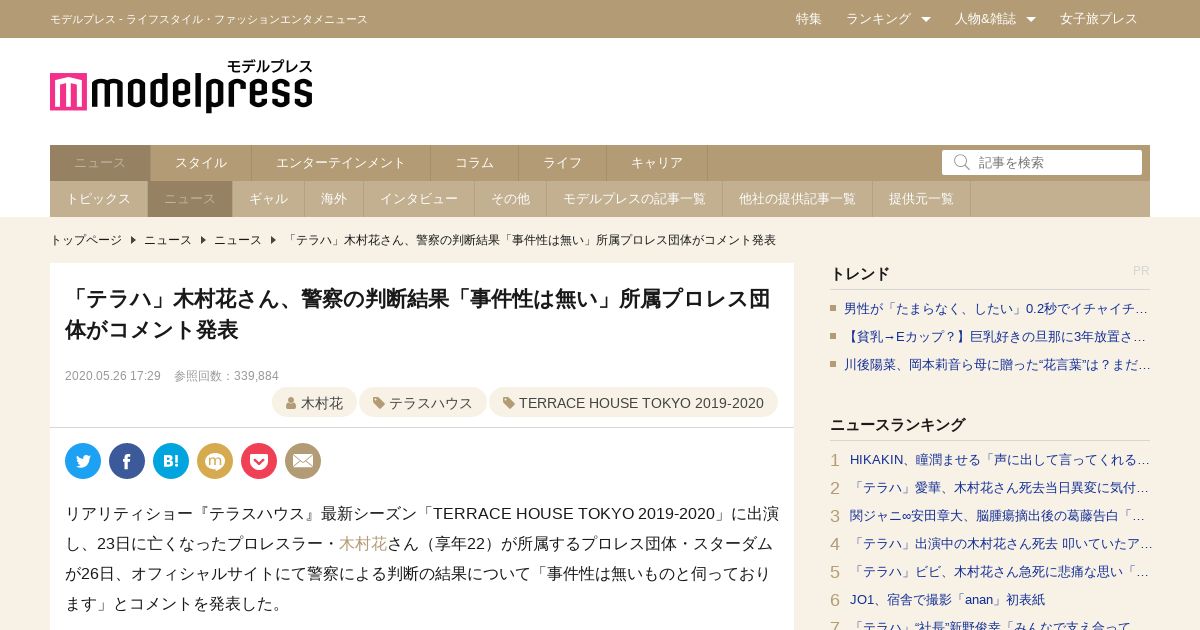The height and width of the screenshot is (630, 1200).
Task: Open ranking 5 ビビ article
Action: 1000,572
